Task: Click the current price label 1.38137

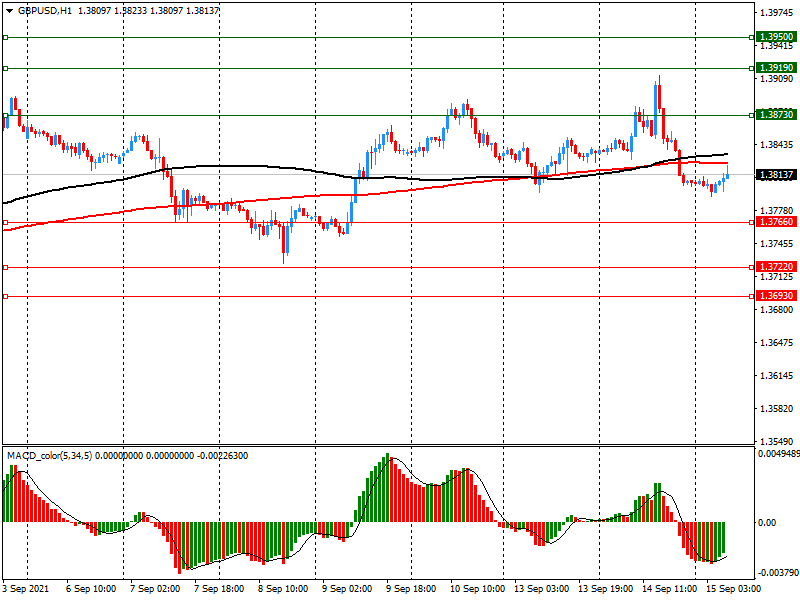Action: tap(777, 175)
